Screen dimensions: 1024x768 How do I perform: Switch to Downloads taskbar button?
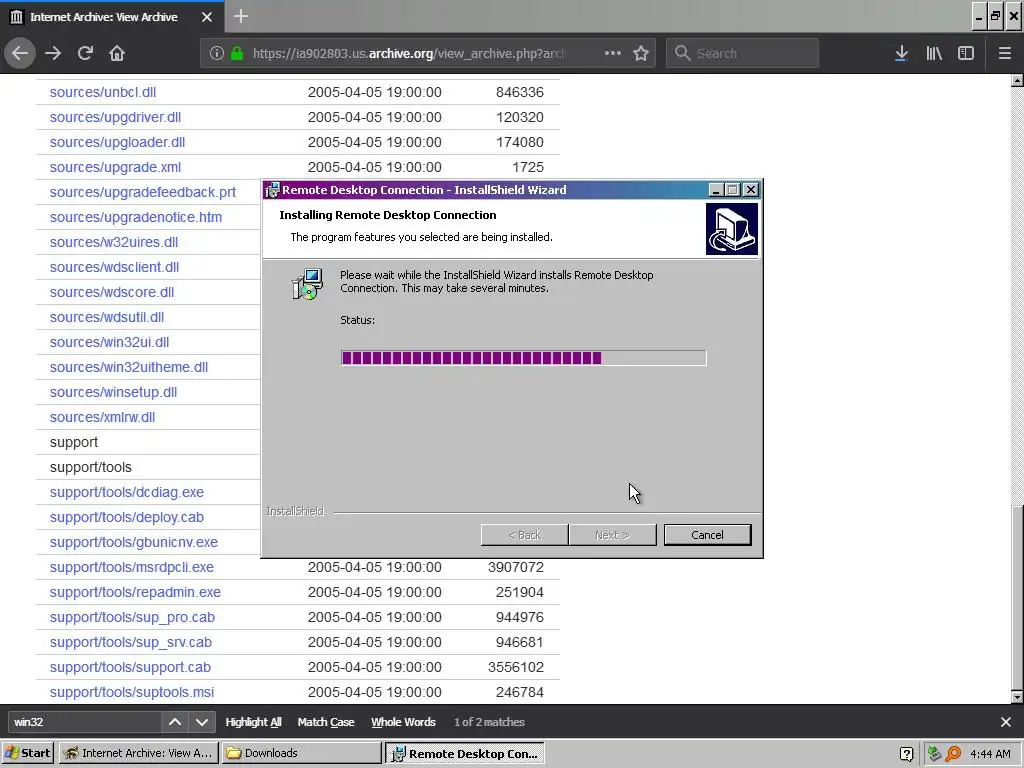(x=301, y=753)
